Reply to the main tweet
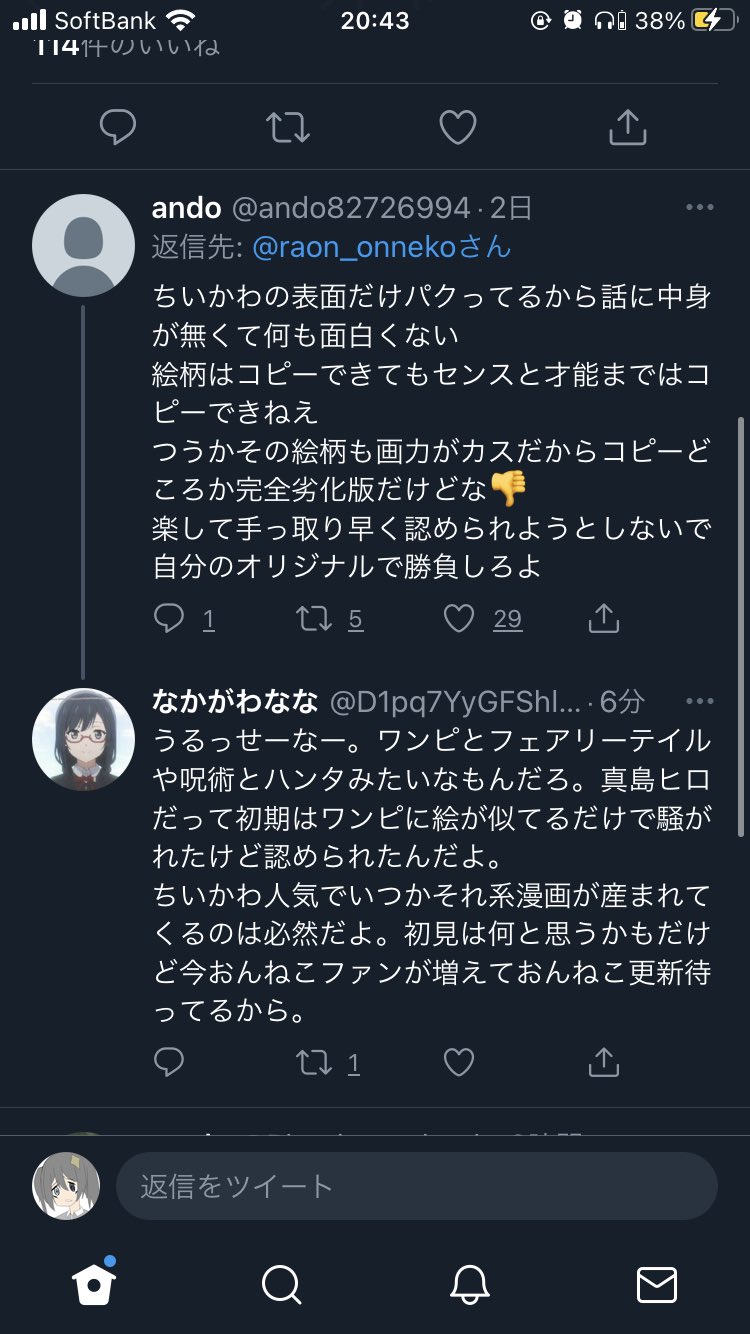The width and height of the screenshot is (750, 1334). pos(118,127)
